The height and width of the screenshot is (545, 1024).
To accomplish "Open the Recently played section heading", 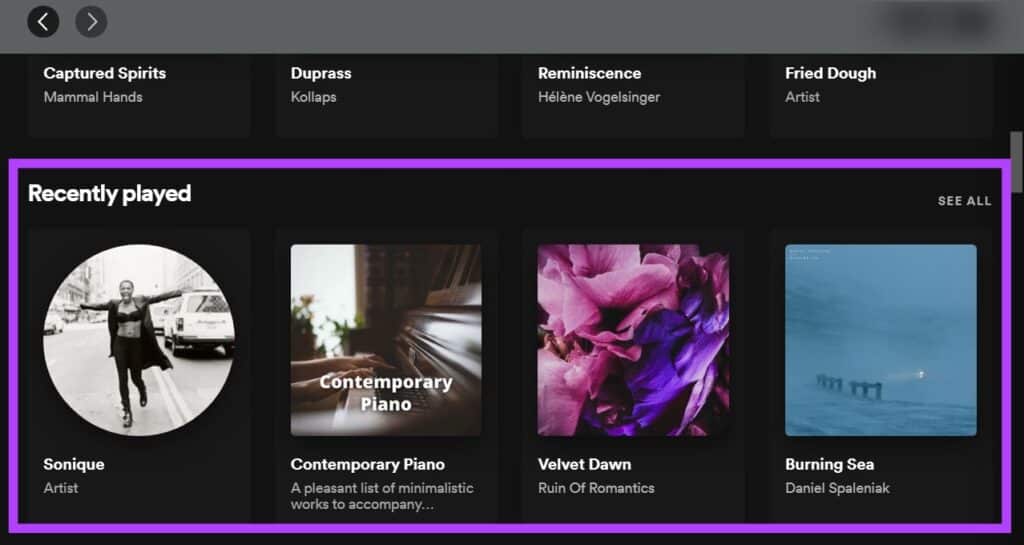I will click(110, 194).
